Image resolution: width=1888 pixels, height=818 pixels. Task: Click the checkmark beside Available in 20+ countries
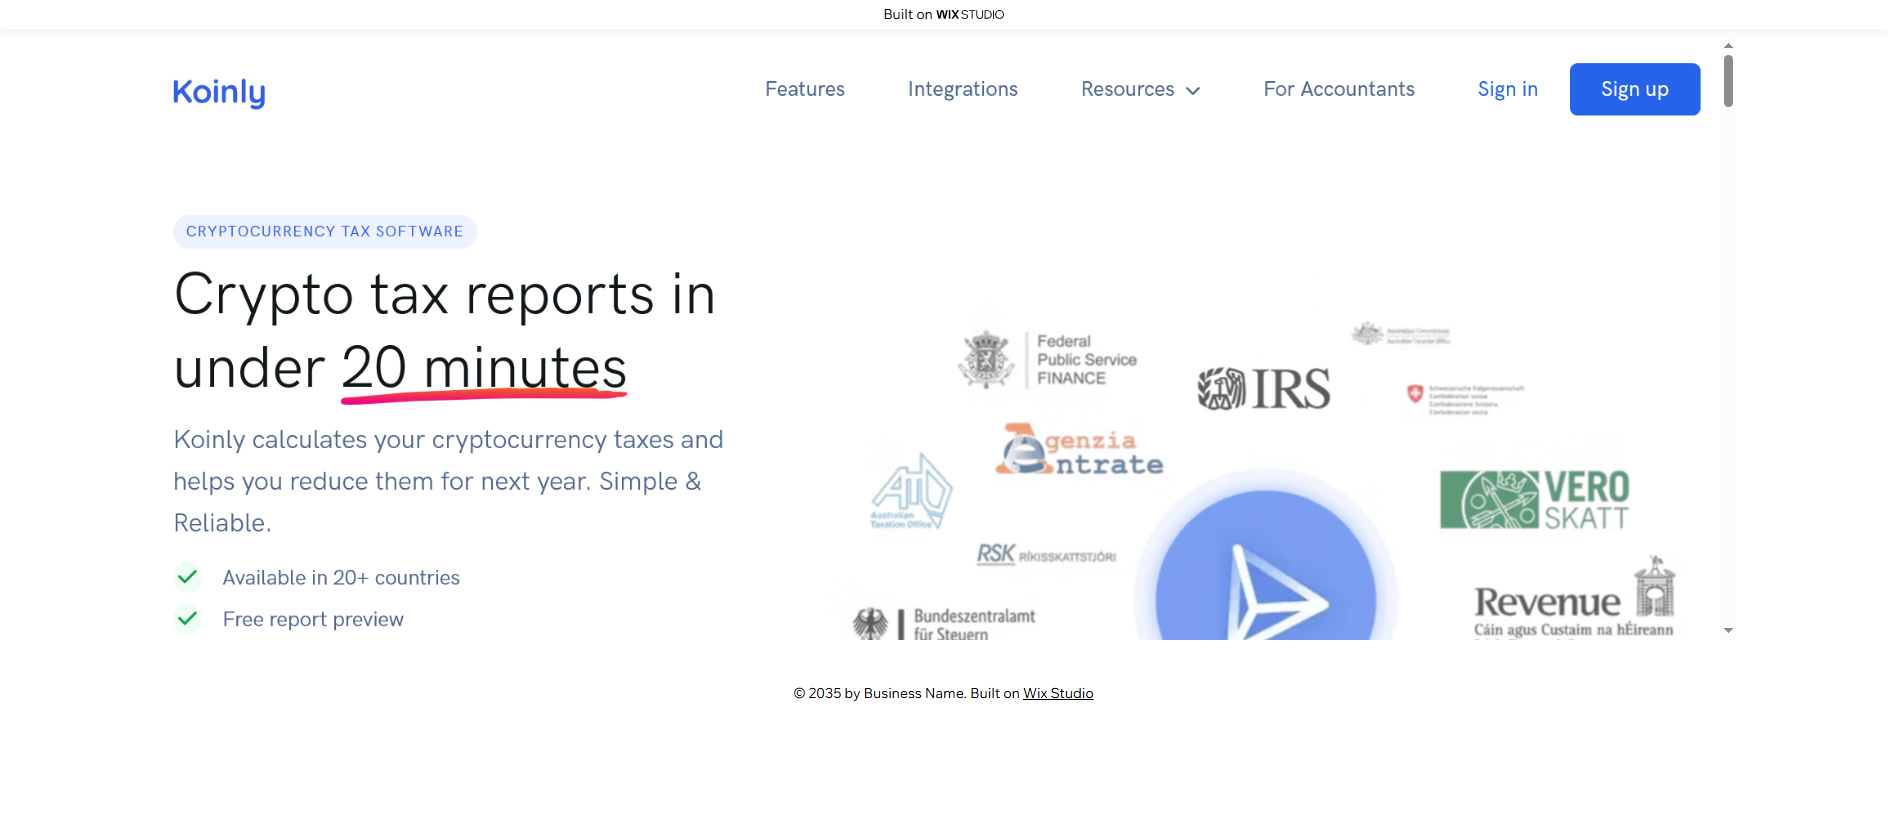(187, 577)
